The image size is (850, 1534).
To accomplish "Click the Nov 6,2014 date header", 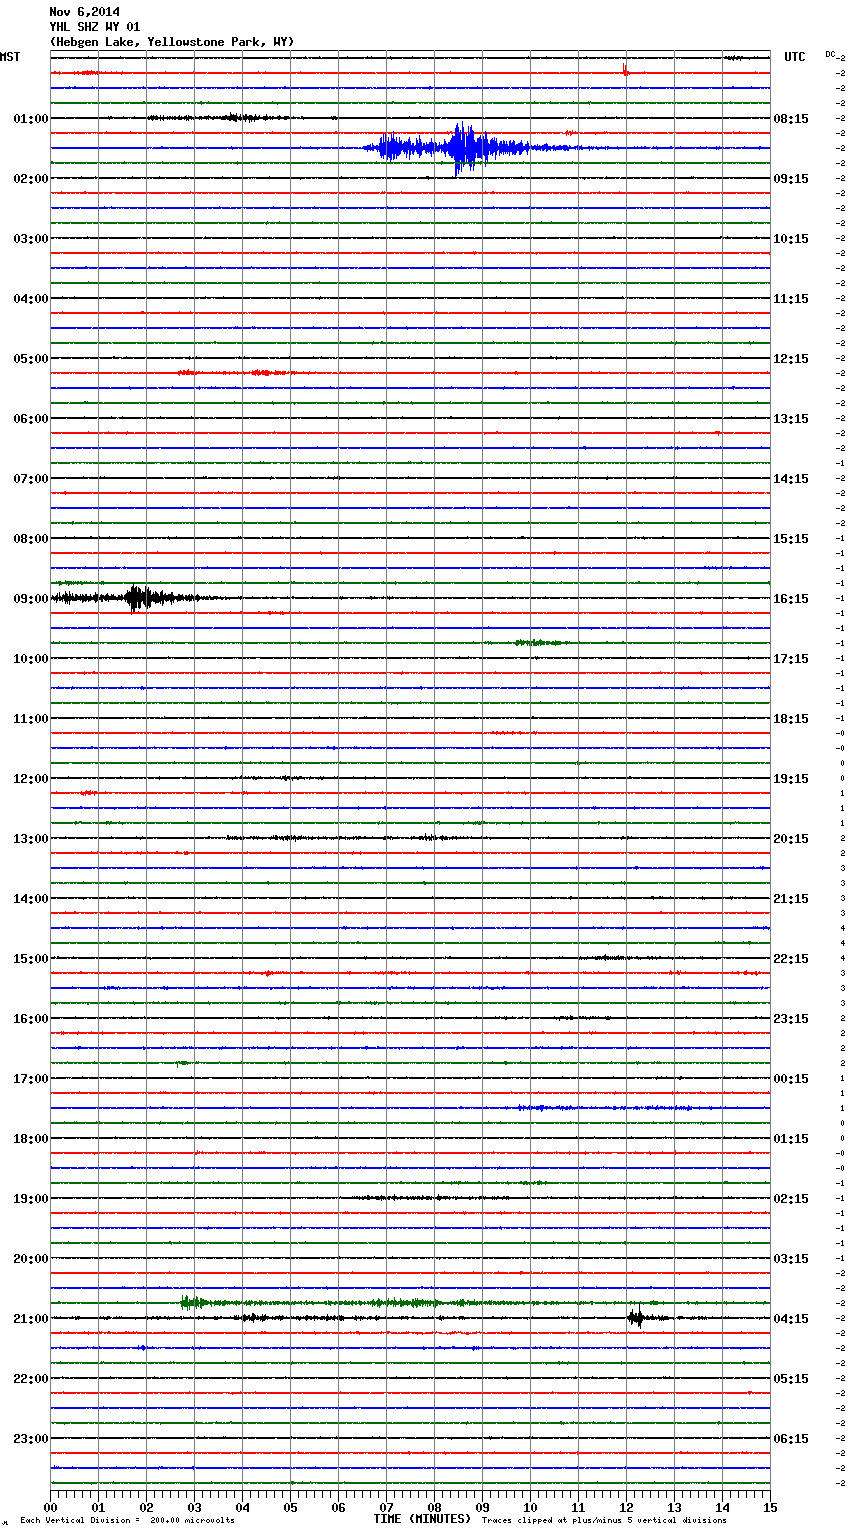I will tap(84, 12).
